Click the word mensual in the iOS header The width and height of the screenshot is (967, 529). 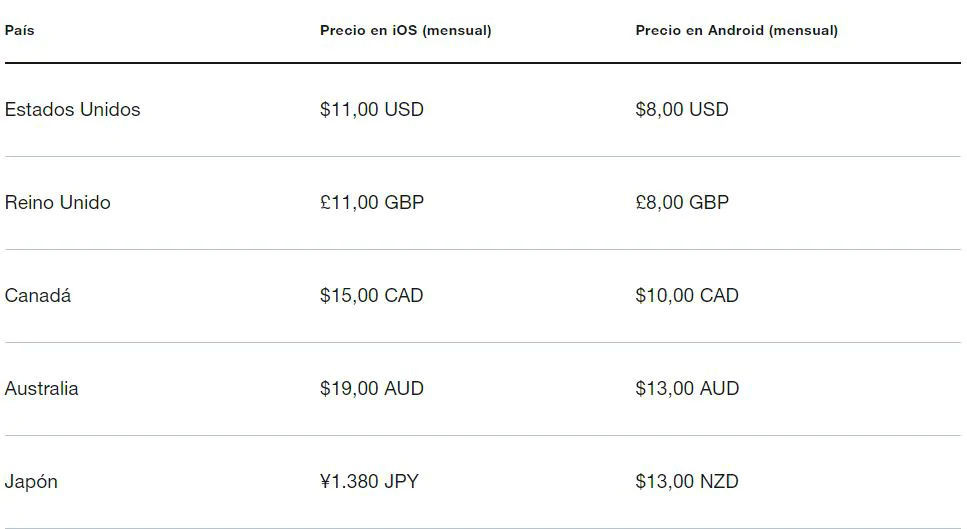(457, 30)
